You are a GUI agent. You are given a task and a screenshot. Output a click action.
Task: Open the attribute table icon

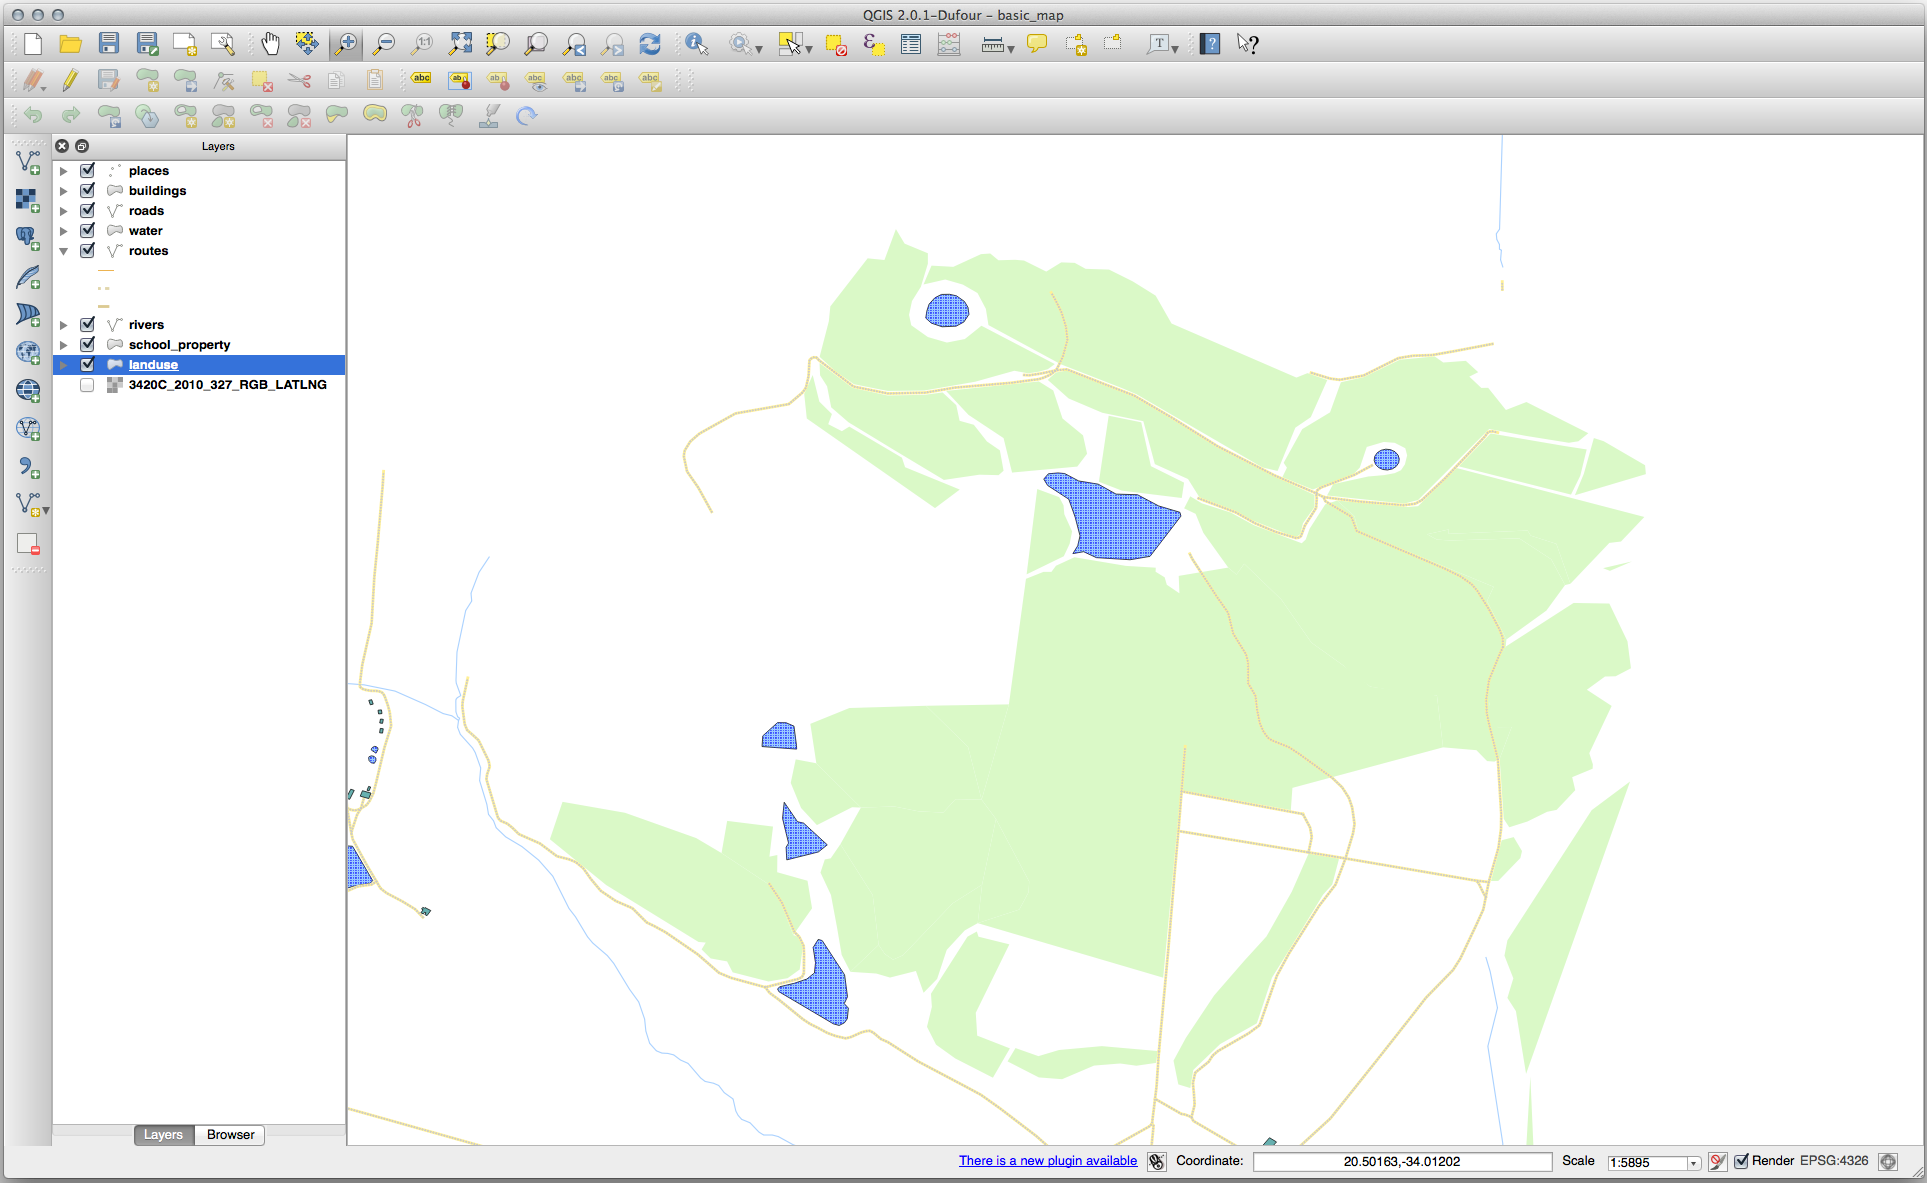pos(910,43)
